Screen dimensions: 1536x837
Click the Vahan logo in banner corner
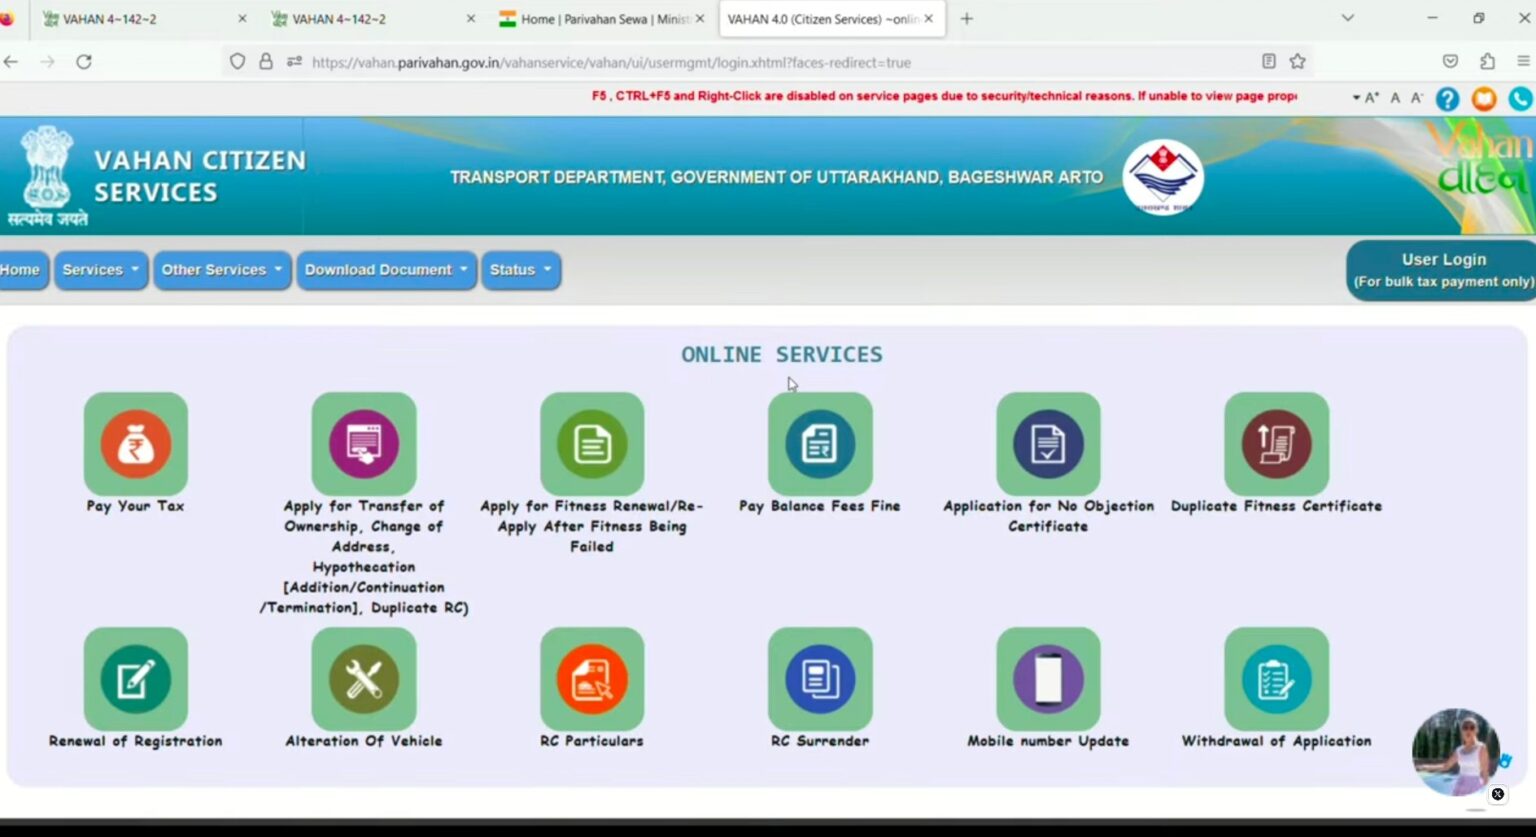click(x=1483, y=160)
